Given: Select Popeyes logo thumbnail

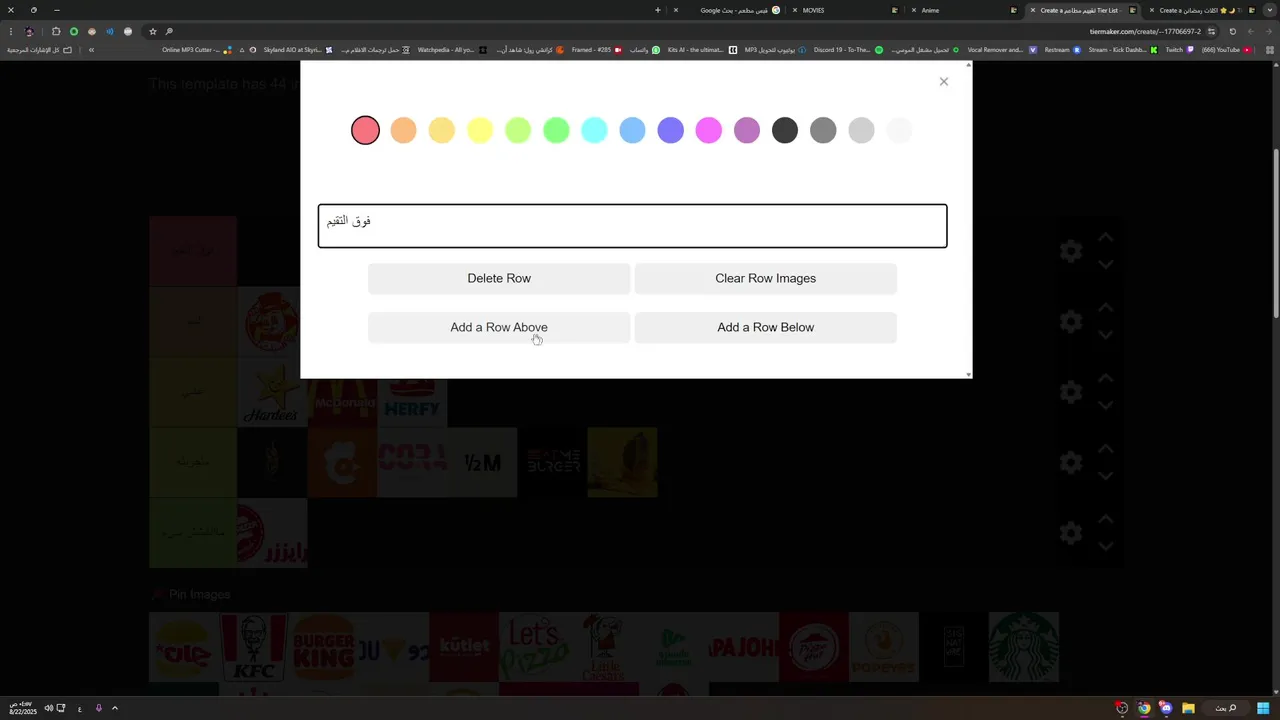Looking at the screenshot, I should click(884, 647).
